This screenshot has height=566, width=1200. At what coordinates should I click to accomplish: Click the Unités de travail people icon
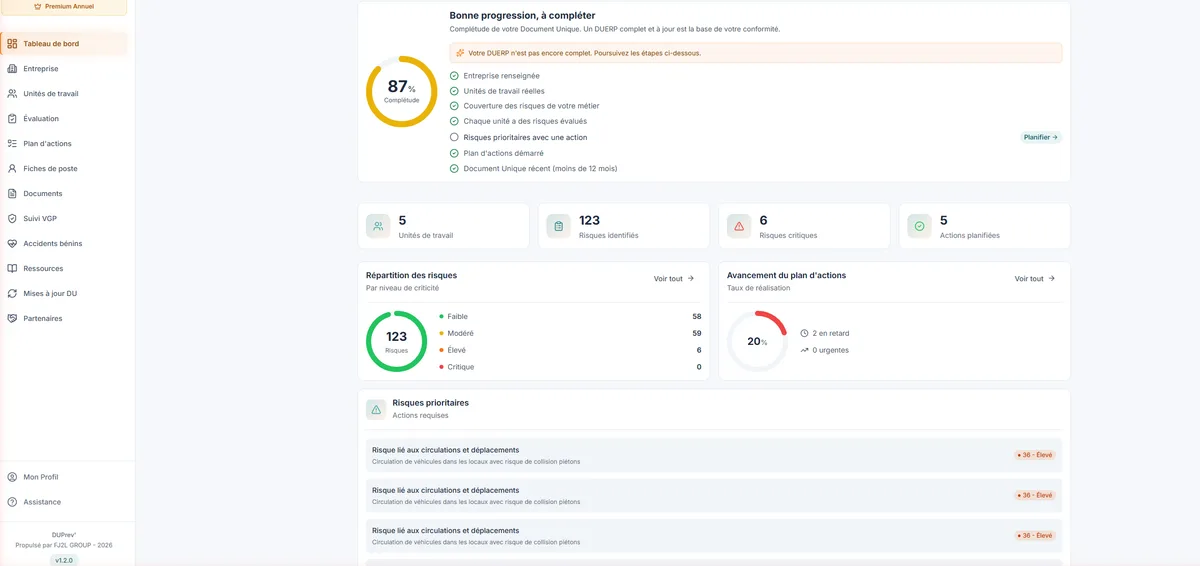click(x=12, y=94)
